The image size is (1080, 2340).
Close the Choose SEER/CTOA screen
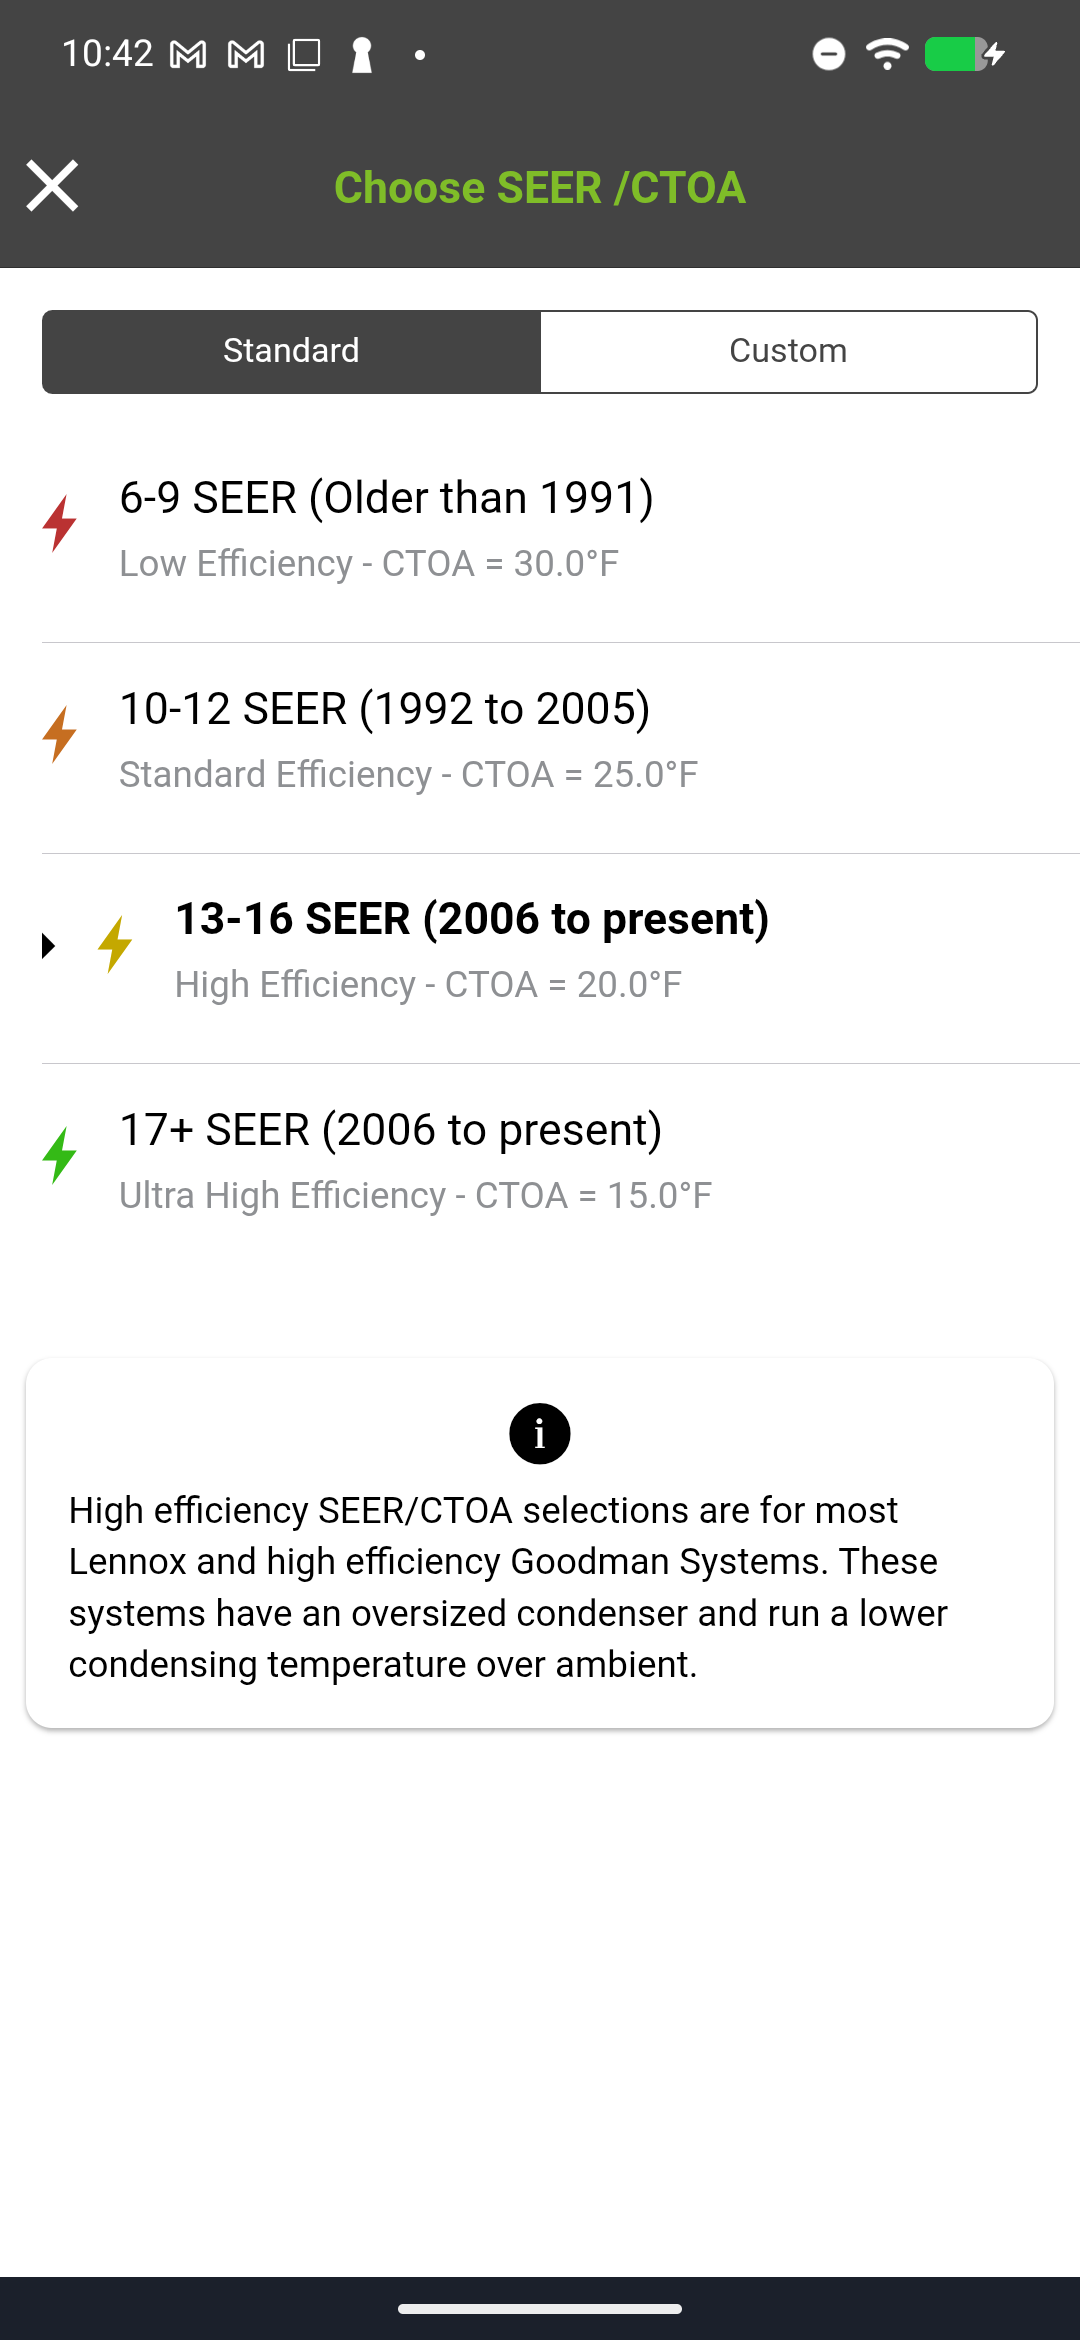pyautogui.click(x=52, y=186)
